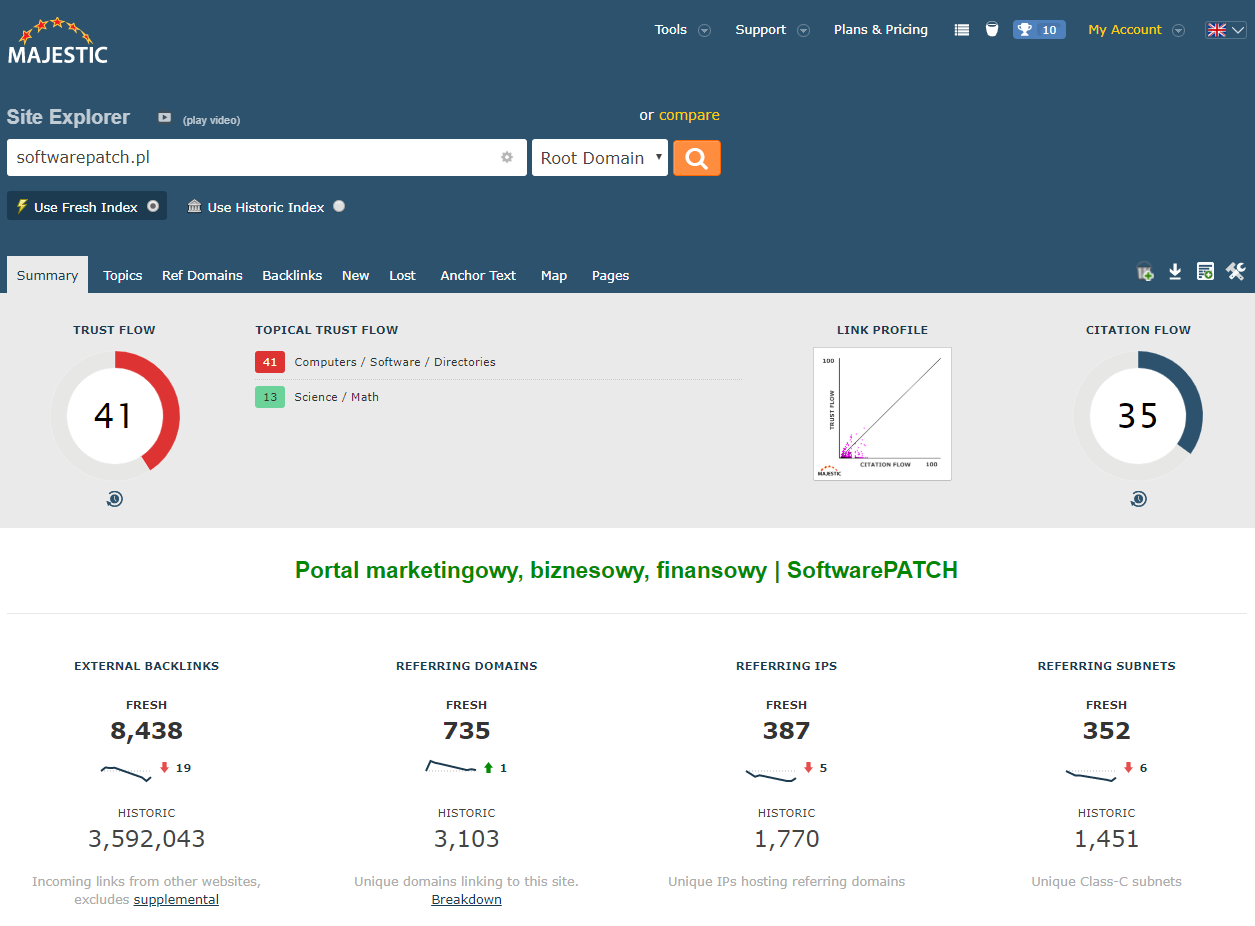
Task: Click the fresh referring IPs value 387
Action: [x=787, y=731]
